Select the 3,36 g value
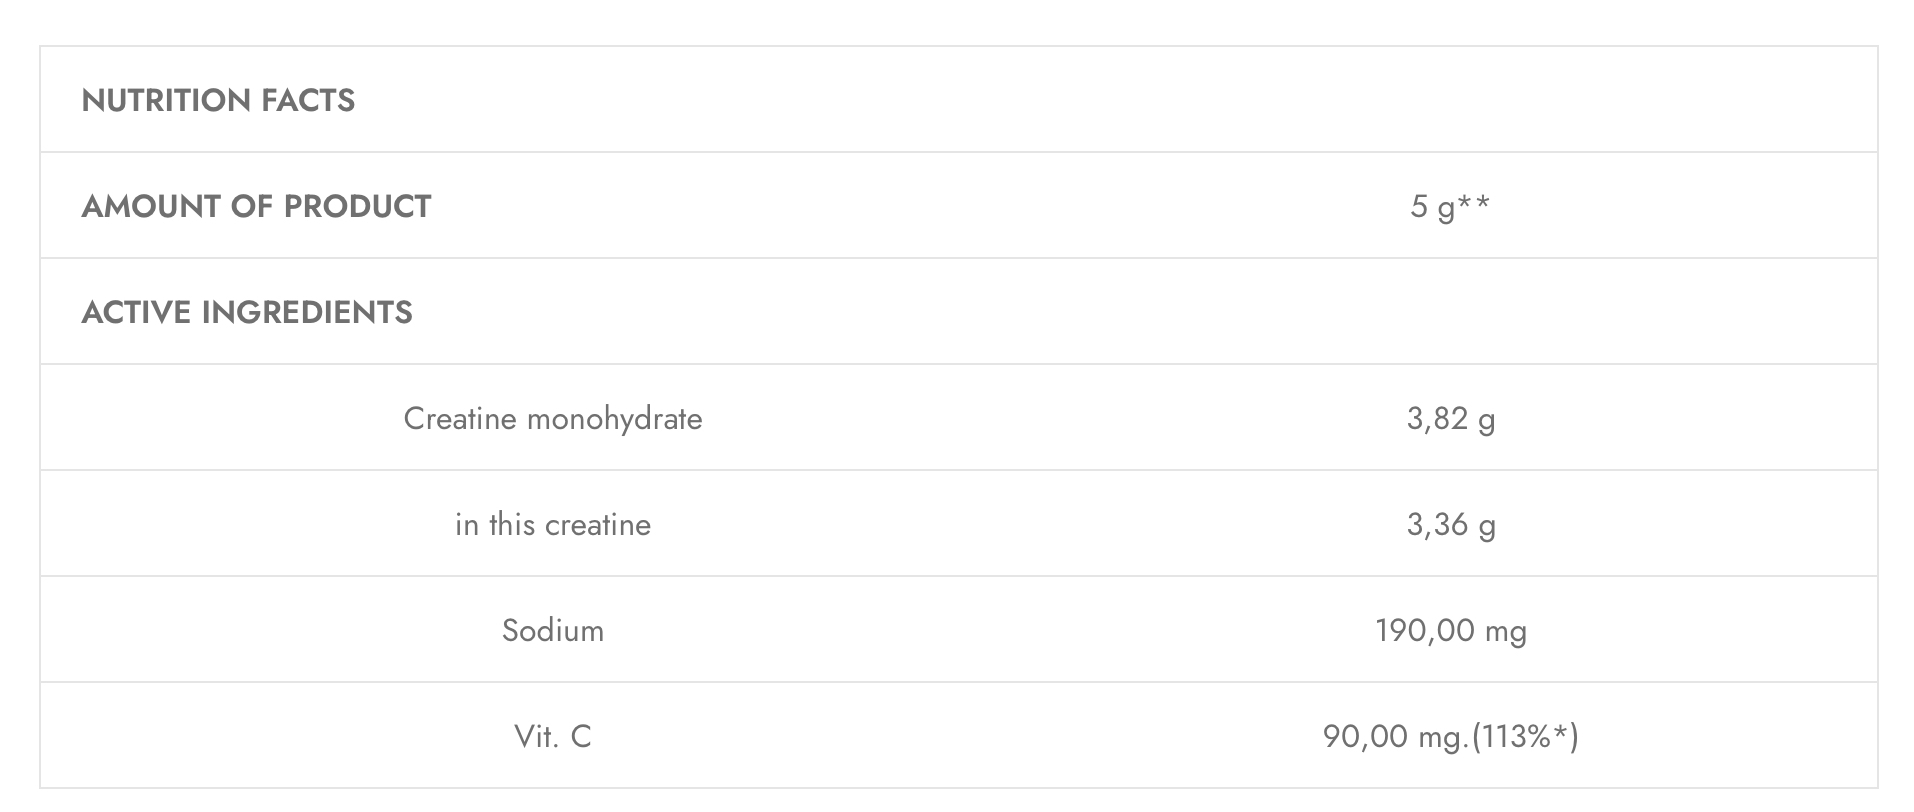1914x812 pixels. (1451, 525)
